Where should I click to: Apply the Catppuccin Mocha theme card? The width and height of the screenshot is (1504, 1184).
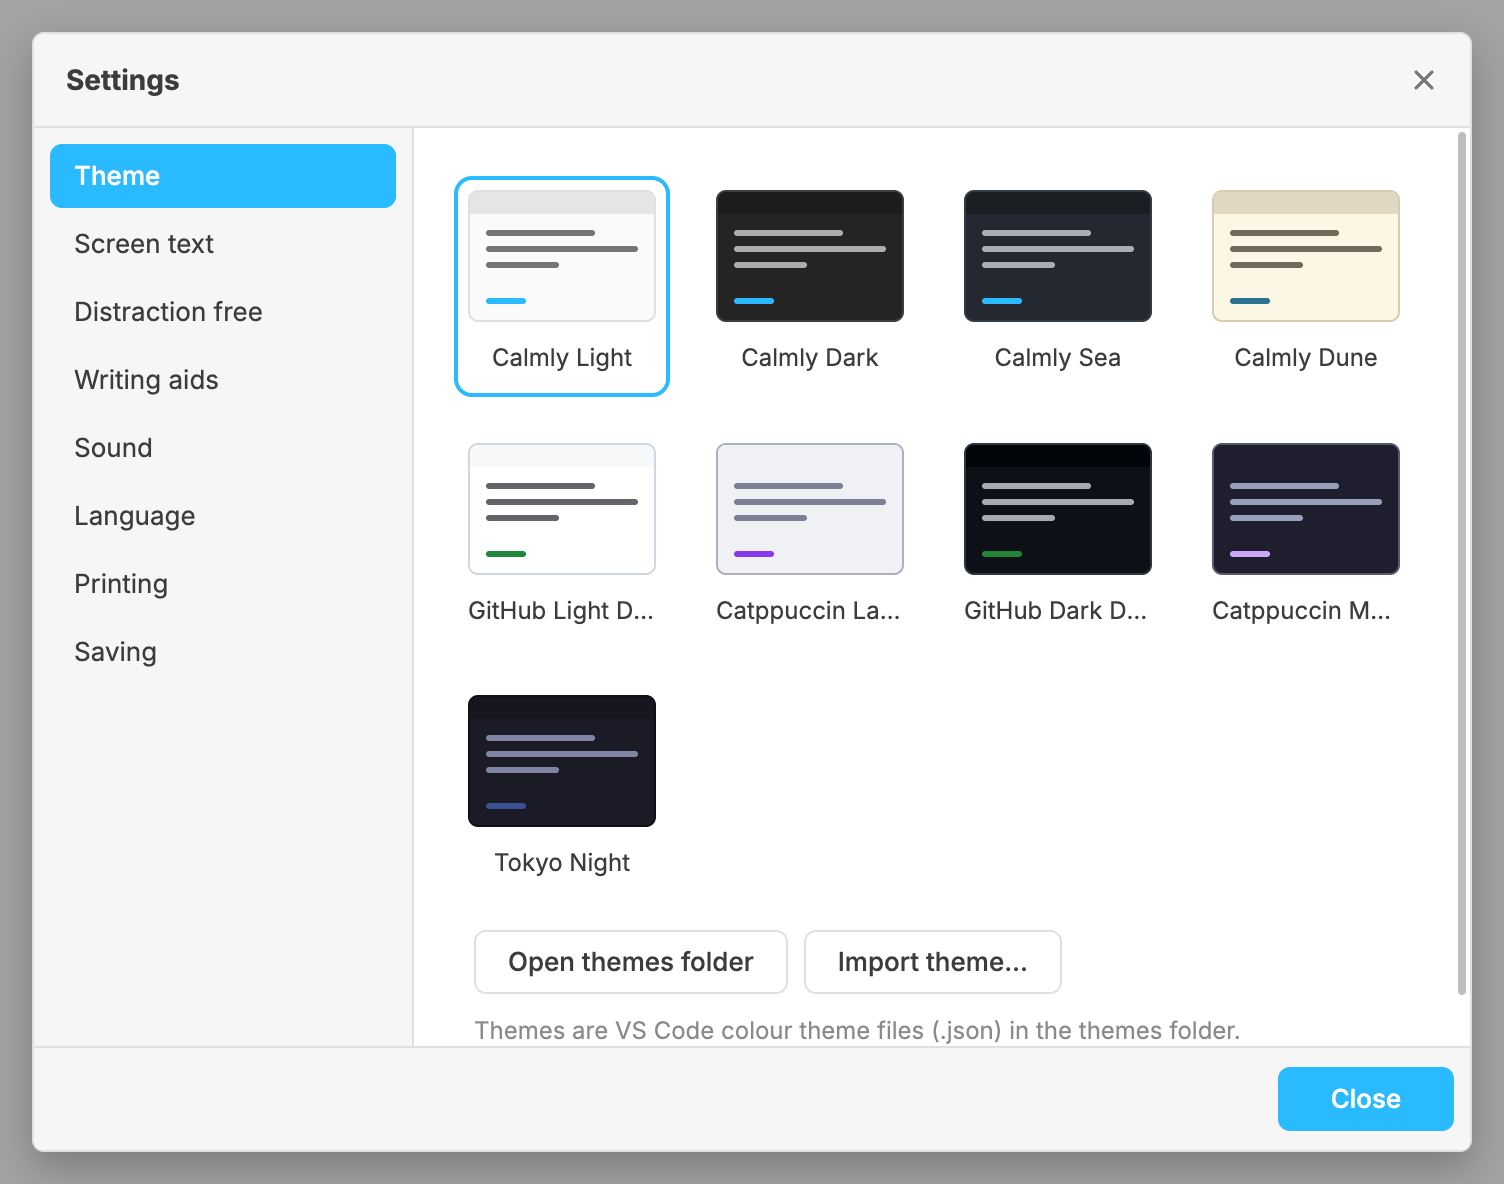pos(1306,539)
